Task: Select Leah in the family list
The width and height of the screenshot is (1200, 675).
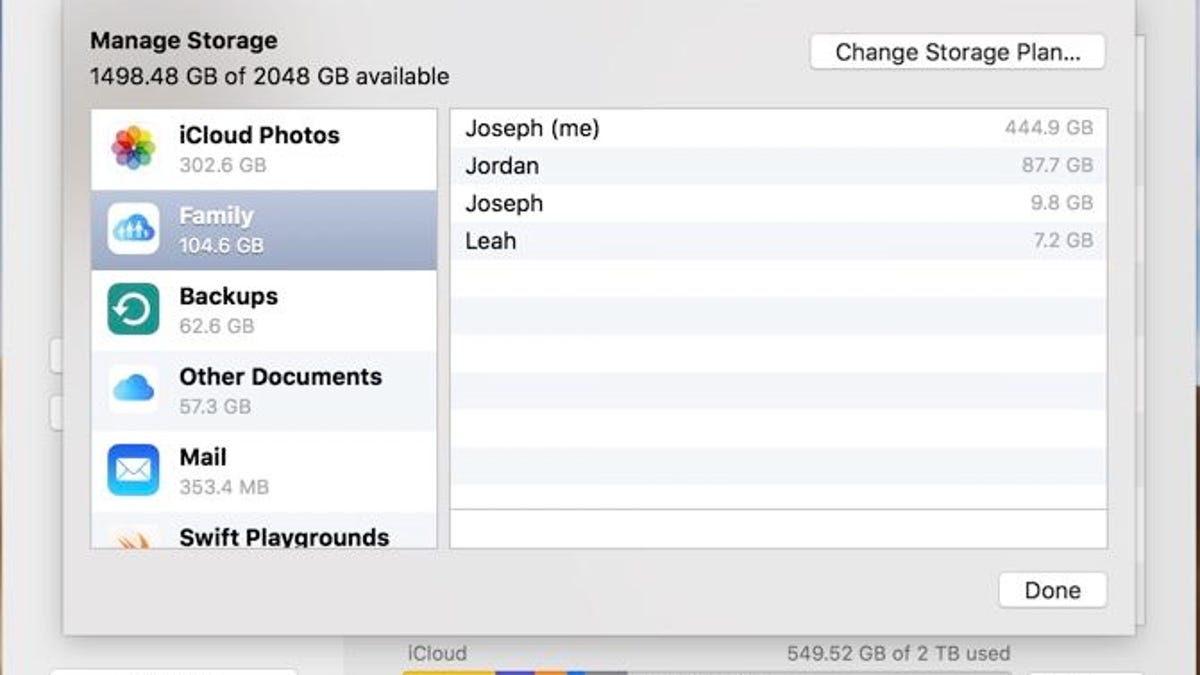Action: (491, 241)
